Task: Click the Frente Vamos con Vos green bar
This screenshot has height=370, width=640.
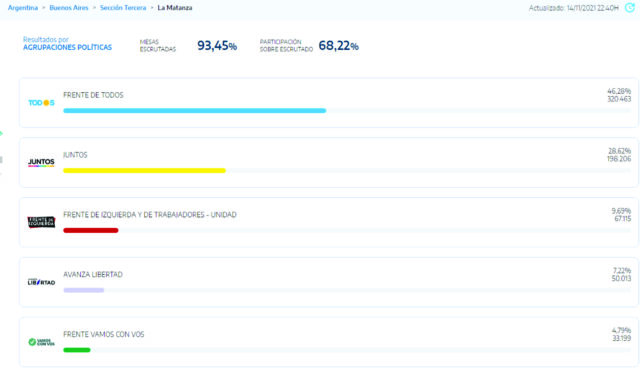Action: point(77,350)
